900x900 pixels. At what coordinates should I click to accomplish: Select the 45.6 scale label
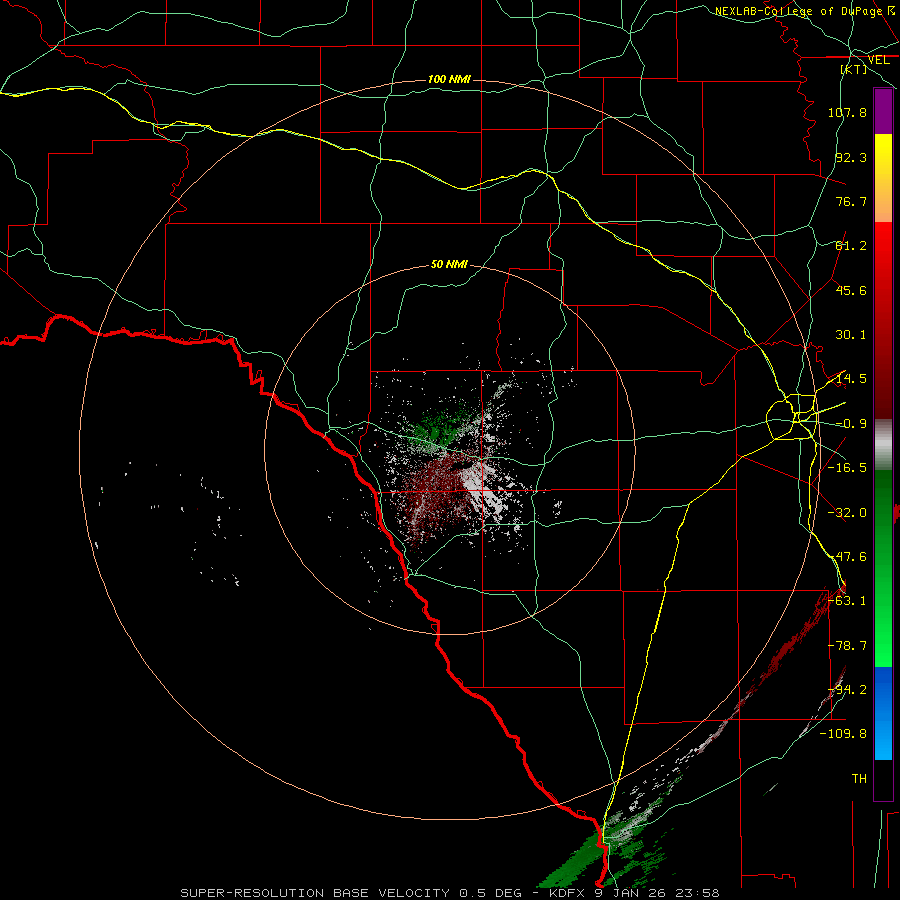[x=851, y=290]
